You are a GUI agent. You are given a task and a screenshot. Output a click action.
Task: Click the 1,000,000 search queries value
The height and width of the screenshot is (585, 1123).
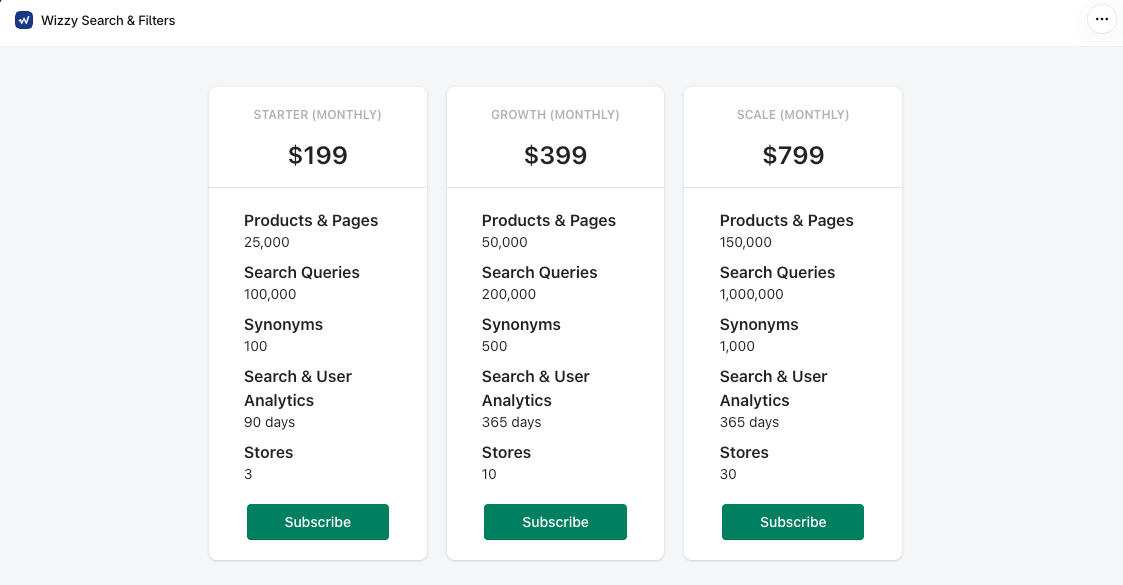[x=751, y=294]
